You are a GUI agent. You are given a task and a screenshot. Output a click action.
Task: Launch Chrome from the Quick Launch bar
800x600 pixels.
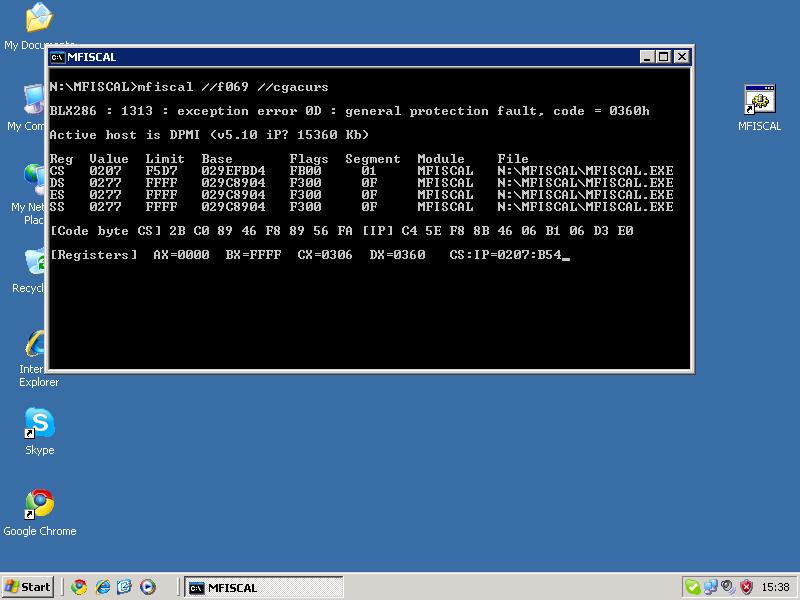pyautogui.click(x=79, y=587)
